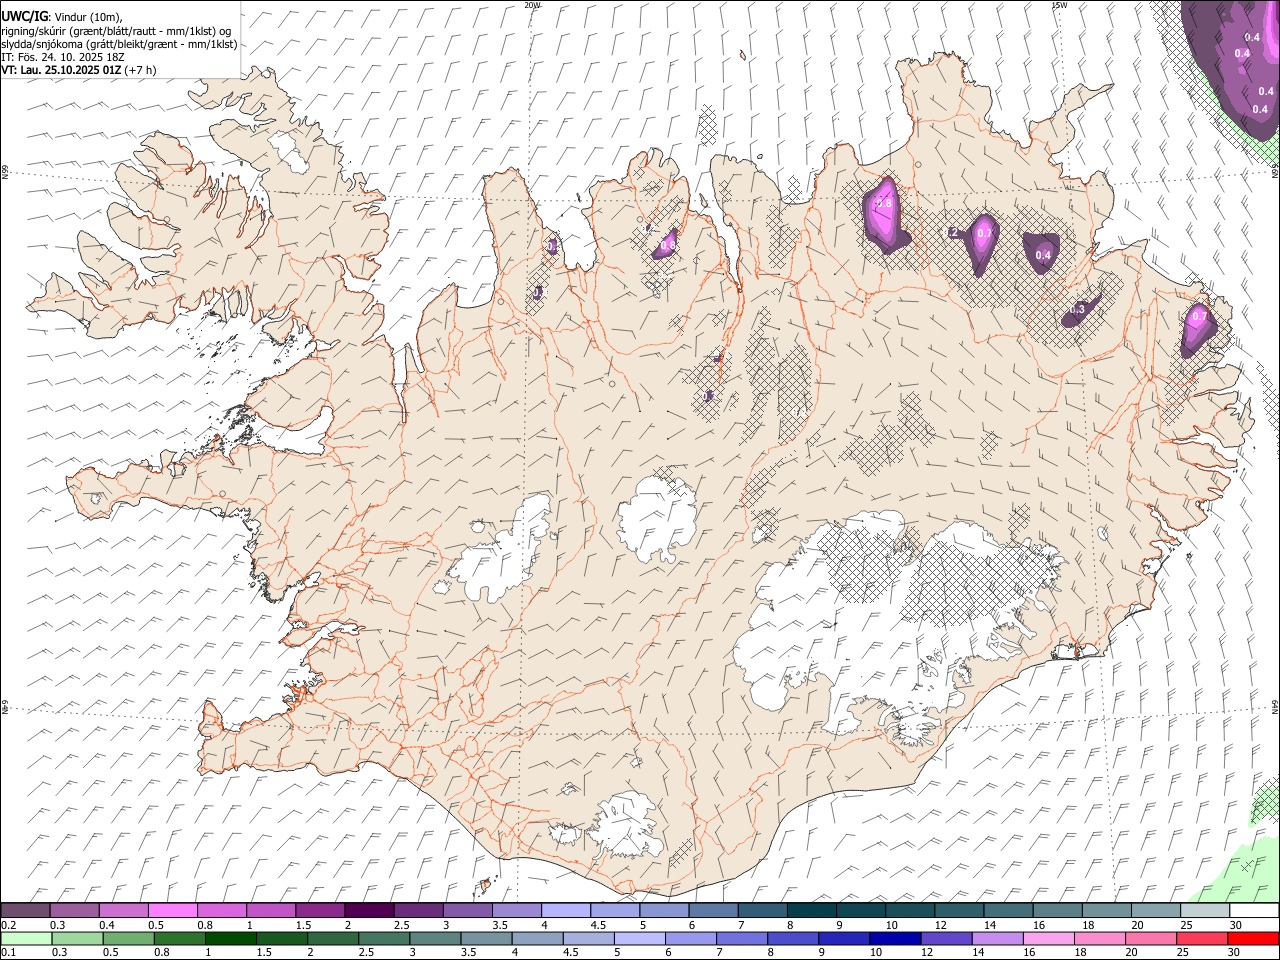The image size is (1280, 960).
Task: Select the rain legend swatch starting at 0.3
Action: [x=78, y=938]
